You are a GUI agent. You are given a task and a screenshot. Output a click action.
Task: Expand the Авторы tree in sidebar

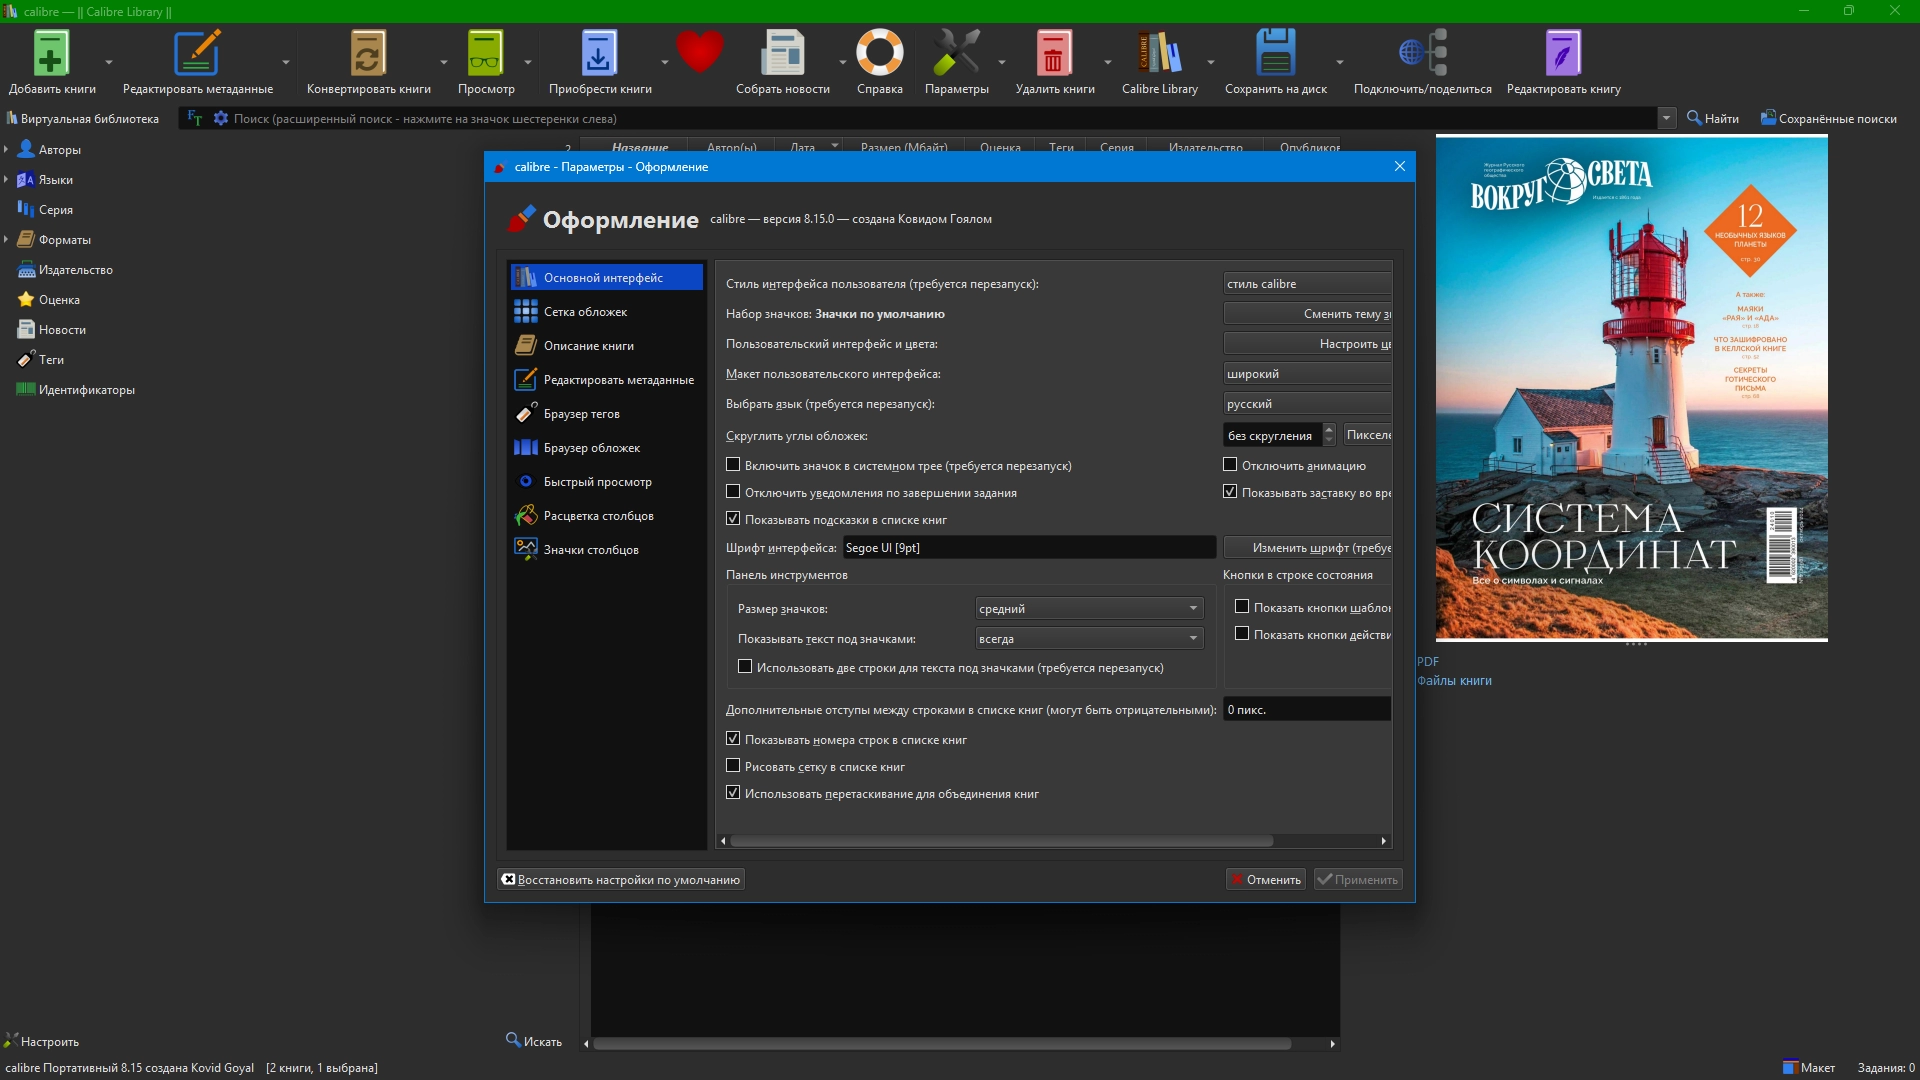7,150
